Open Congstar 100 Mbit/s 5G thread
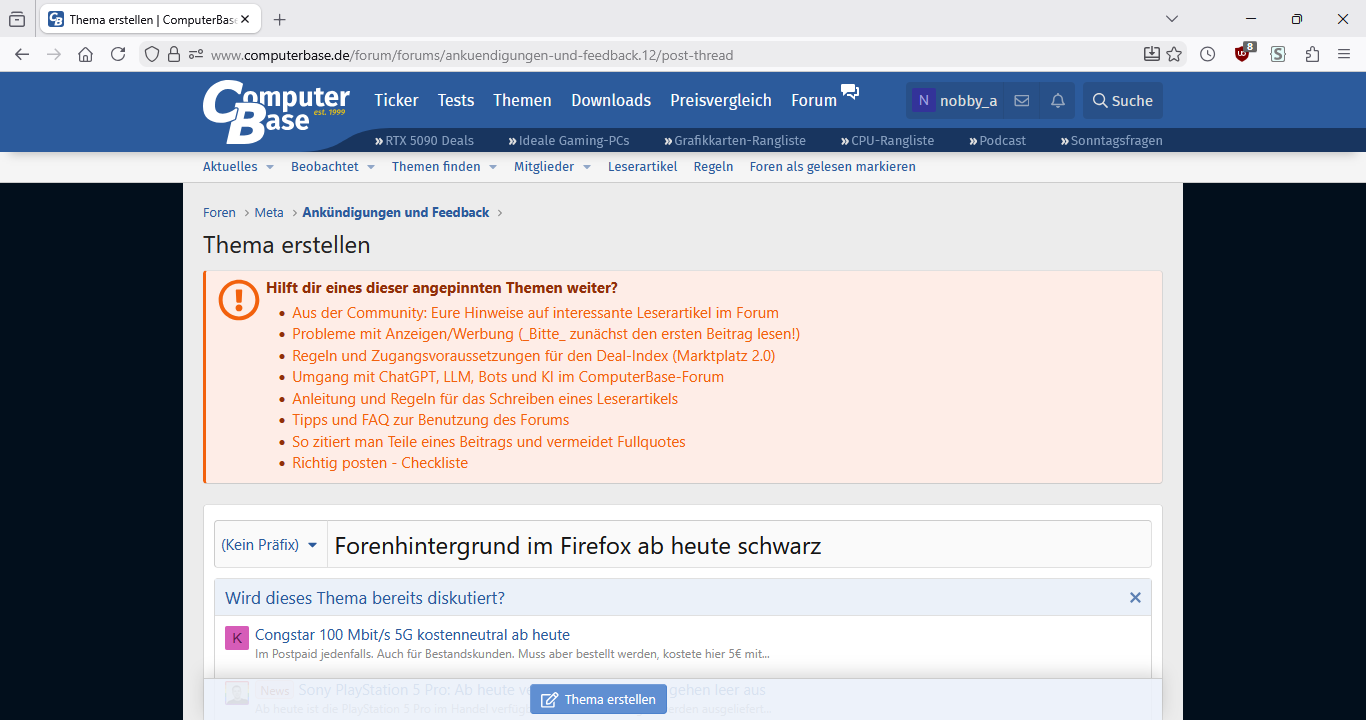 pos(412,635)
